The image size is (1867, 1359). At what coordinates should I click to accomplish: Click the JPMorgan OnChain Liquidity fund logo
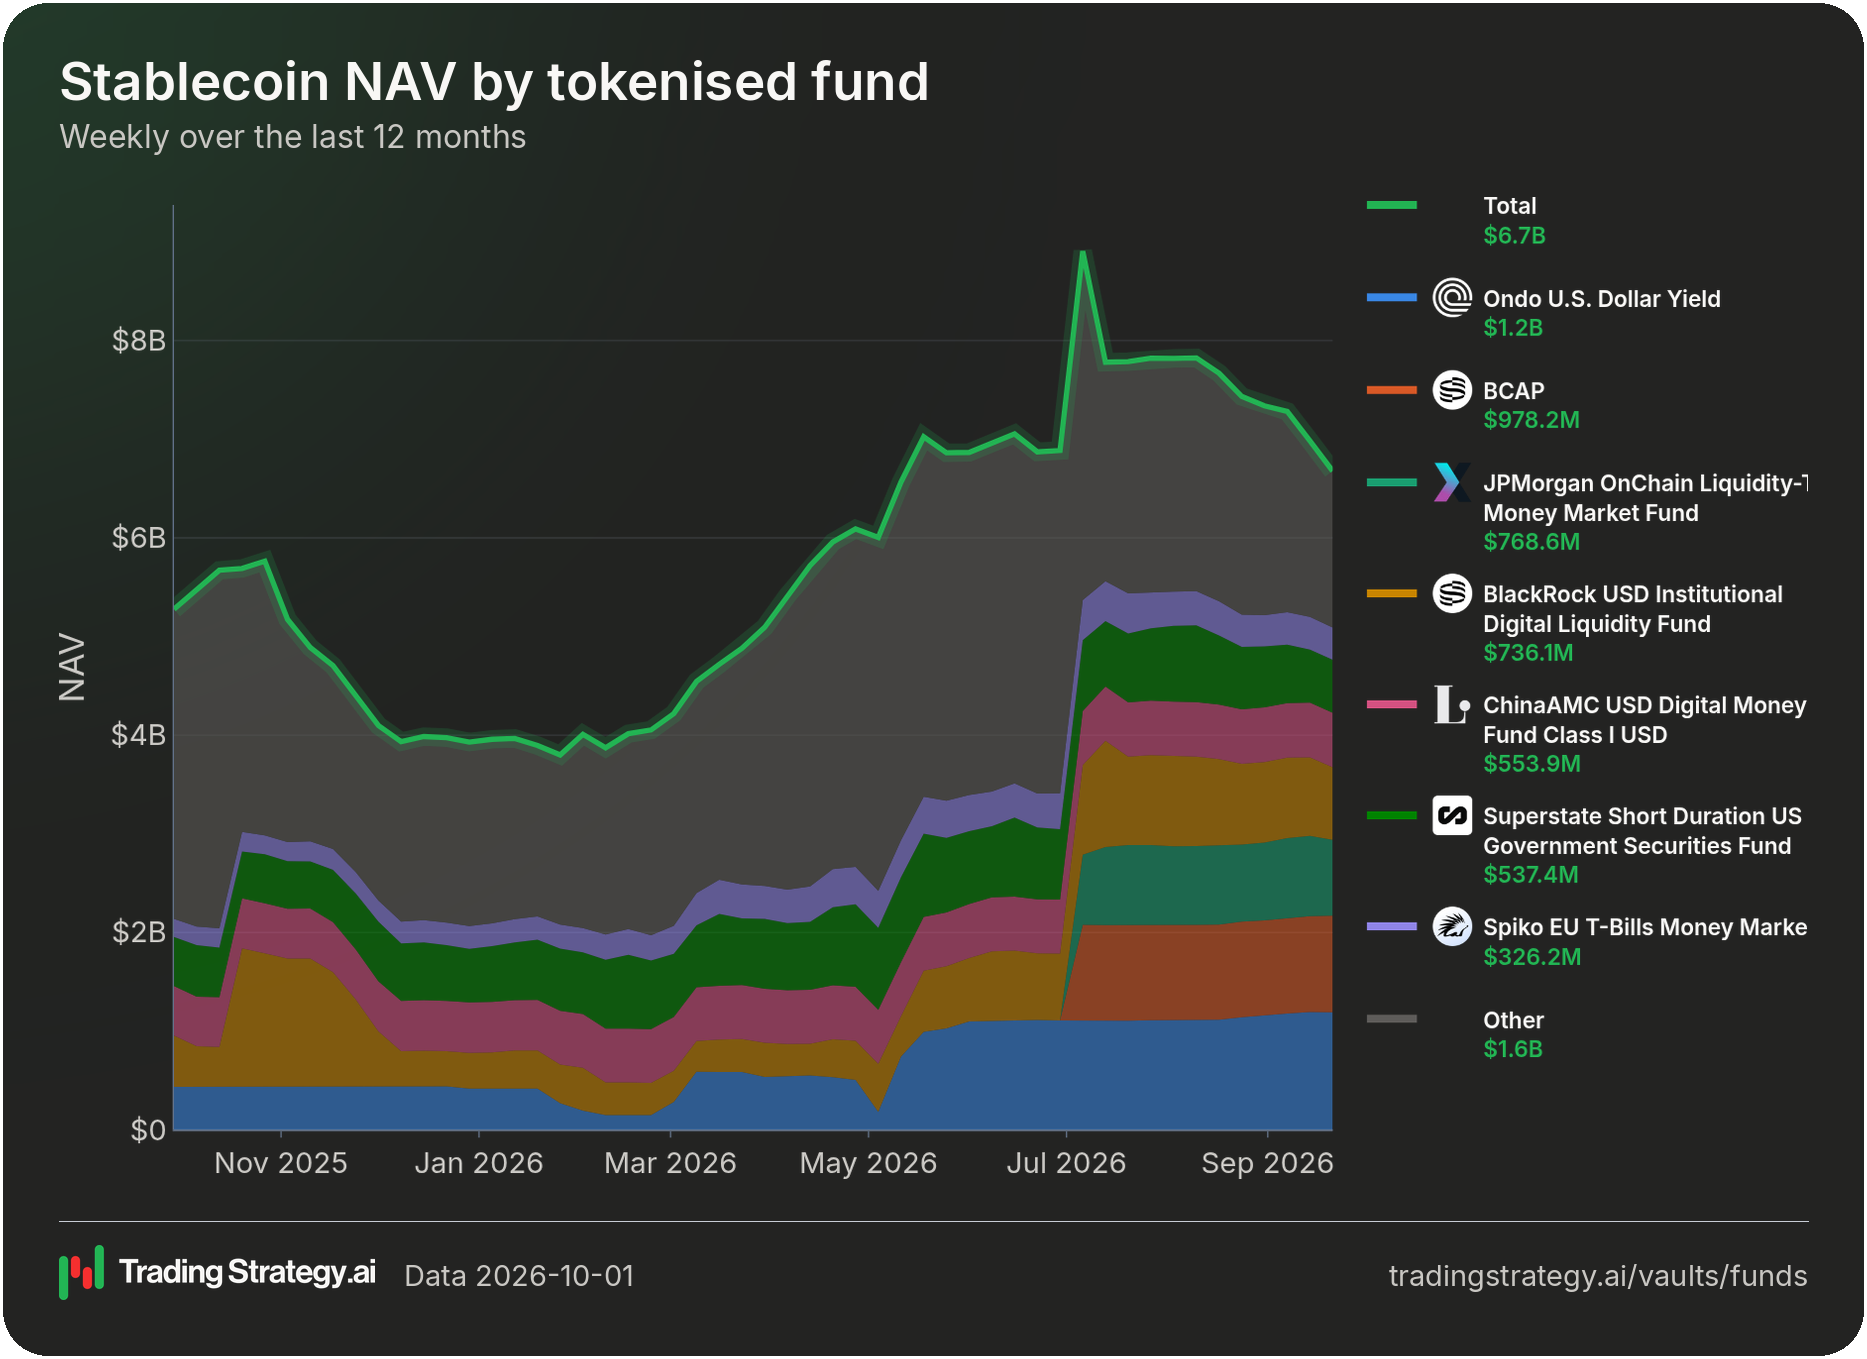point(1452,482)
